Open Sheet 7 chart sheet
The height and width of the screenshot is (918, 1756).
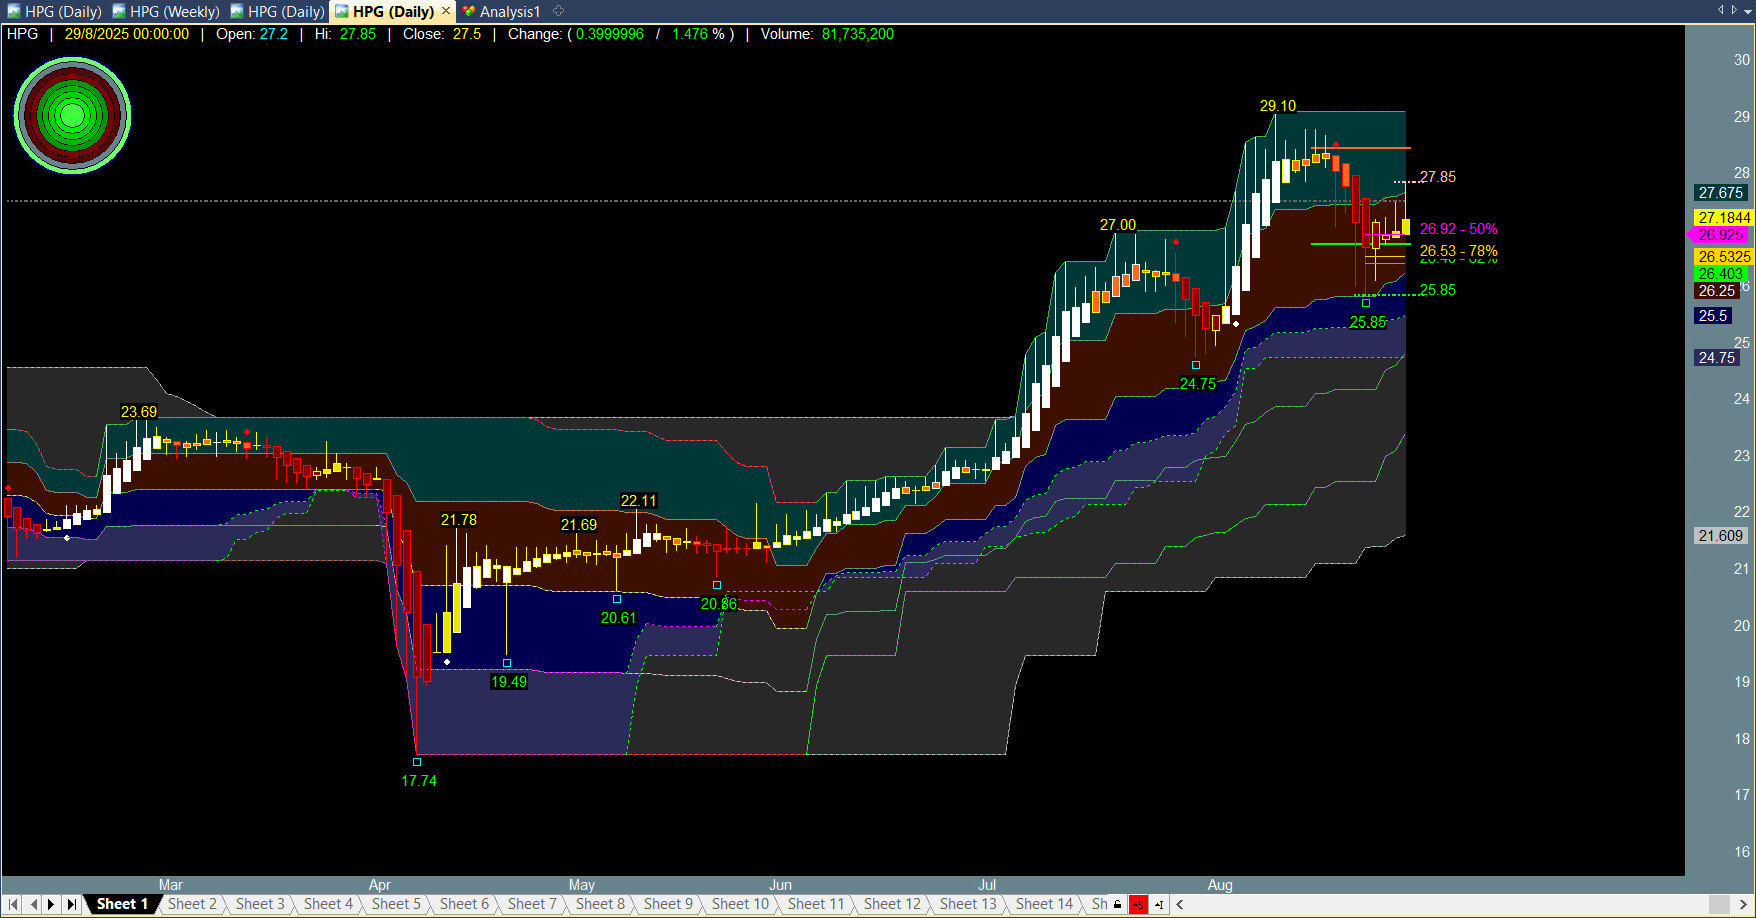click(x=532, y=904)
